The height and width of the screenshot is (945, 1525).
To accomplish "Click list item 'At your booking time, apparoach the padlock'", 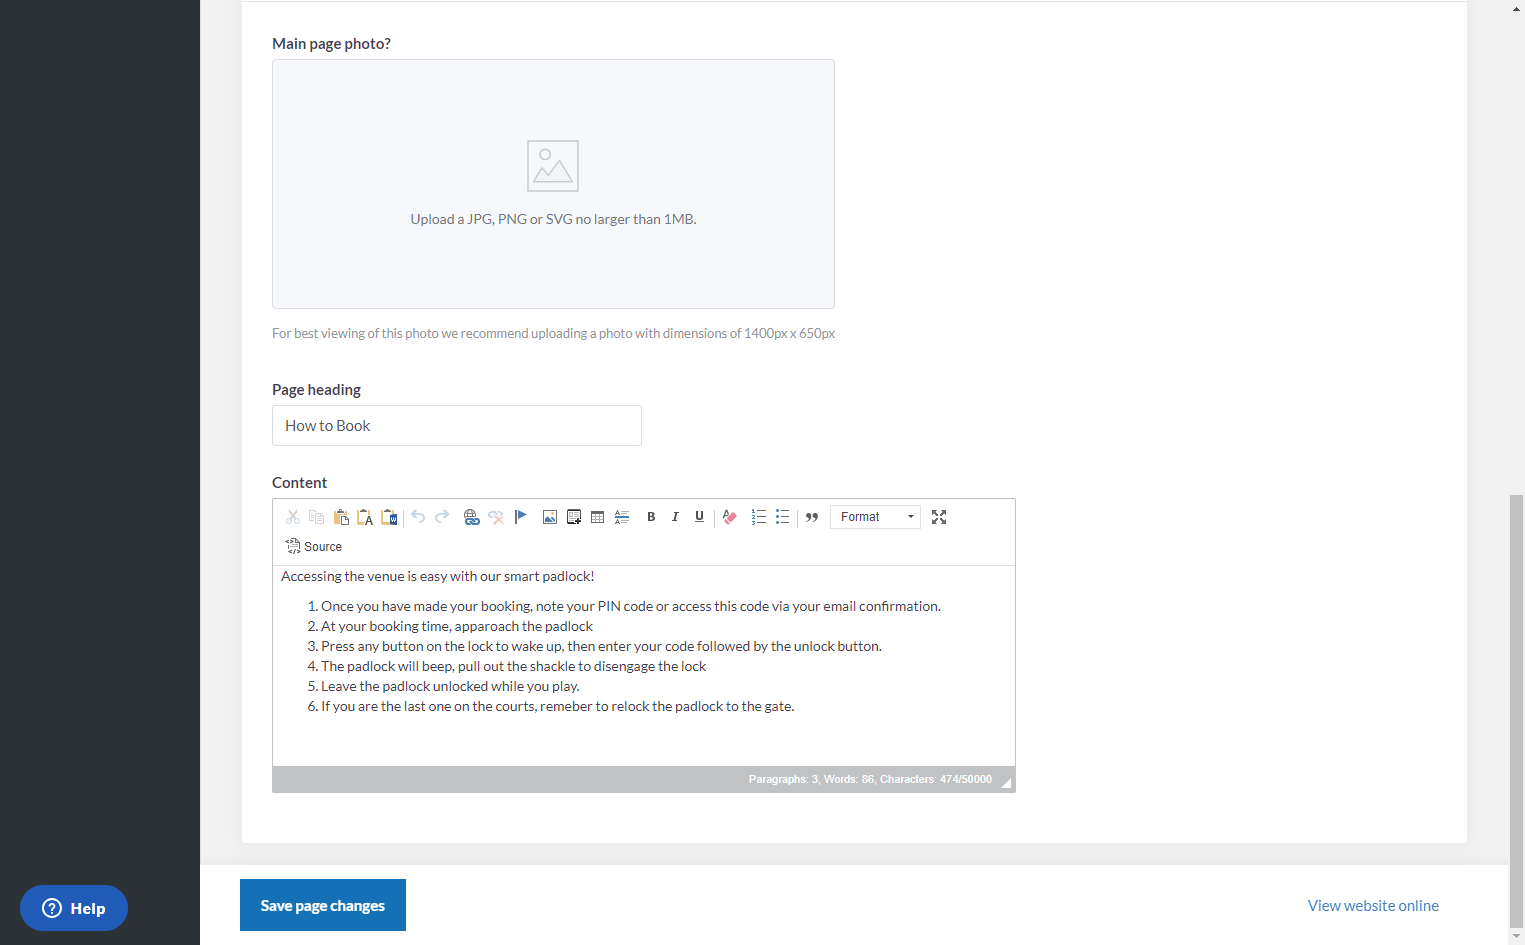I will pyautogui.click(x=457, y=626).
